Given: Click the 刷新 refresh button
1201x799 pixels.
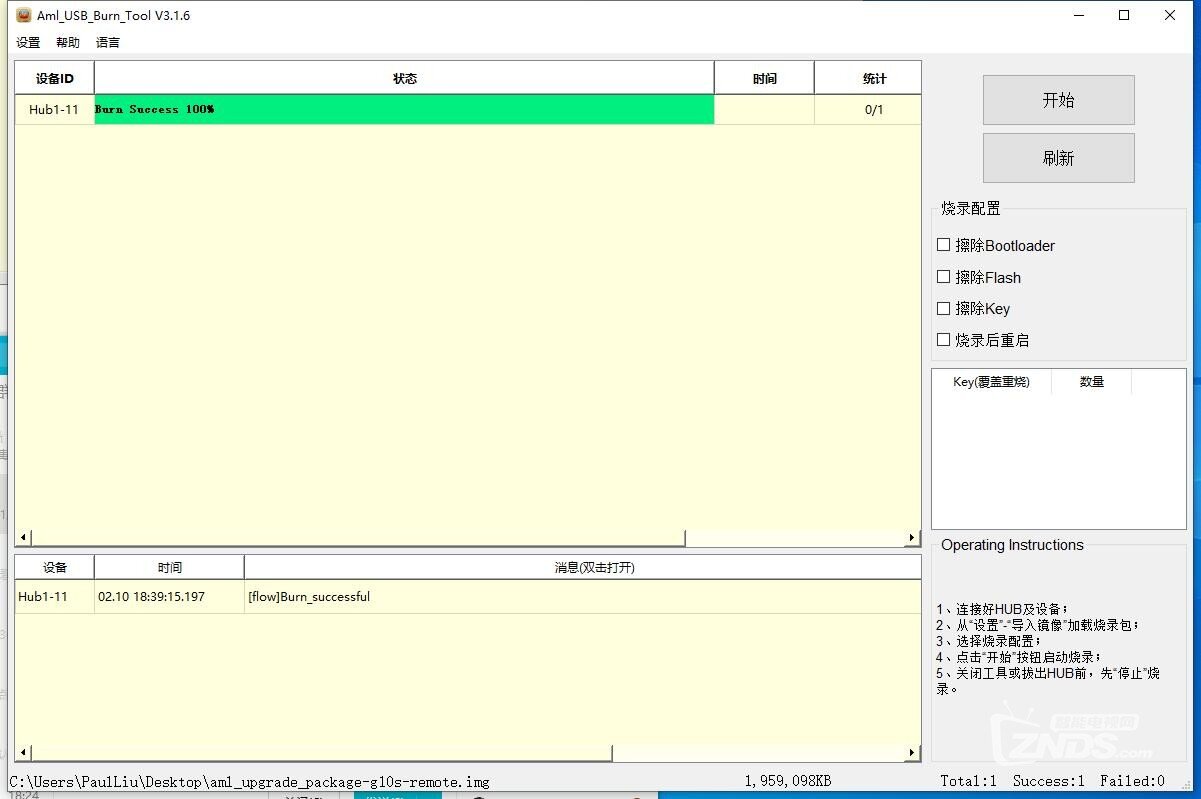Looking at the screenshot, I should 1058,158.
